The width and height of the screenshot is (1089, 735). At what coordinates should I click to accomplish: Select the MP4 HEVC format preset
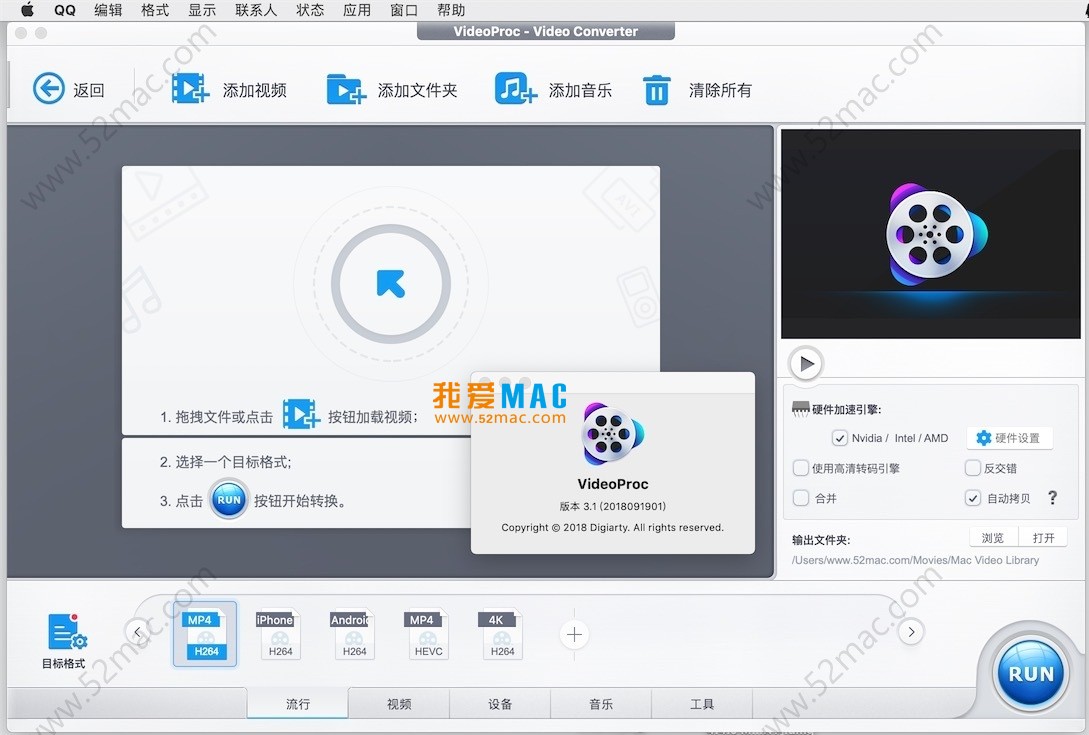[x=424, y=634]
